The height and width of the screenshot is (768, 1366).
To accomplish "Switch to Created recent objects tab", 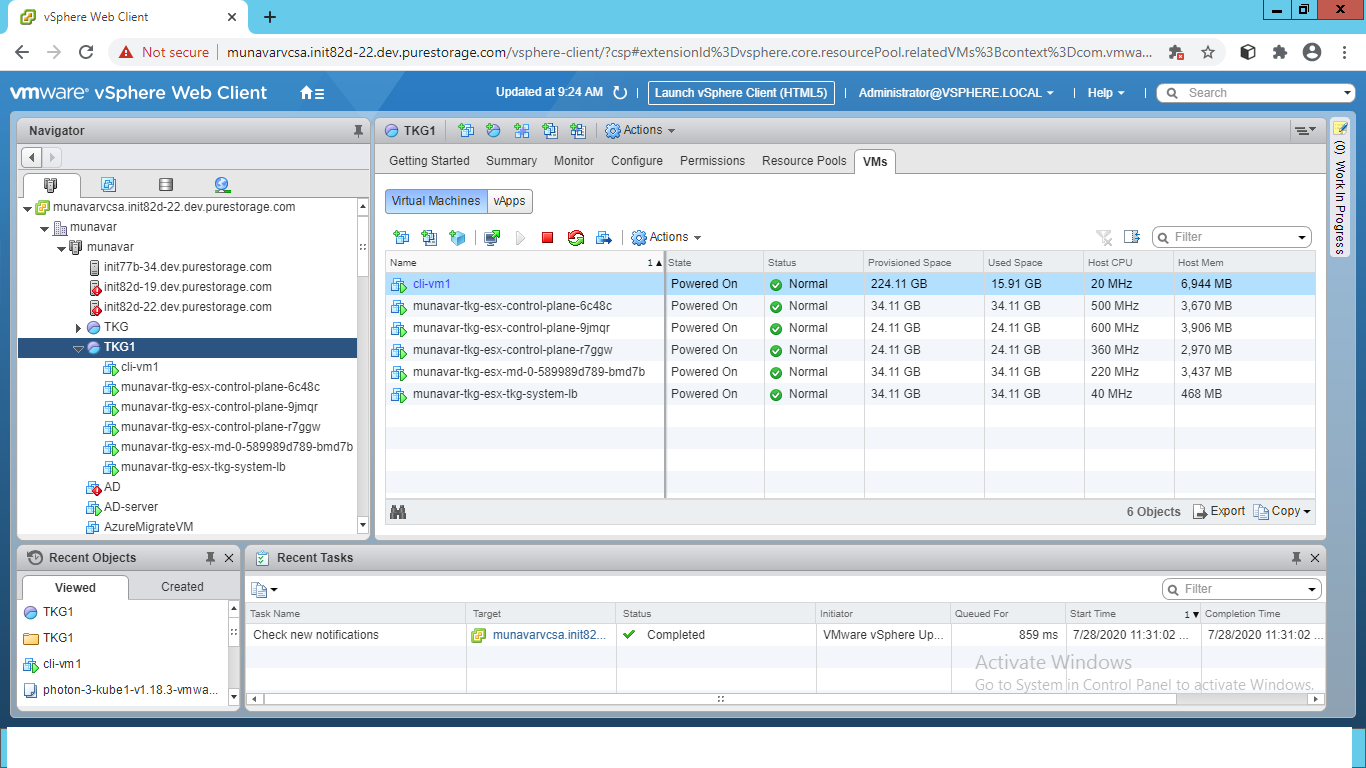I will coord(182,587).
